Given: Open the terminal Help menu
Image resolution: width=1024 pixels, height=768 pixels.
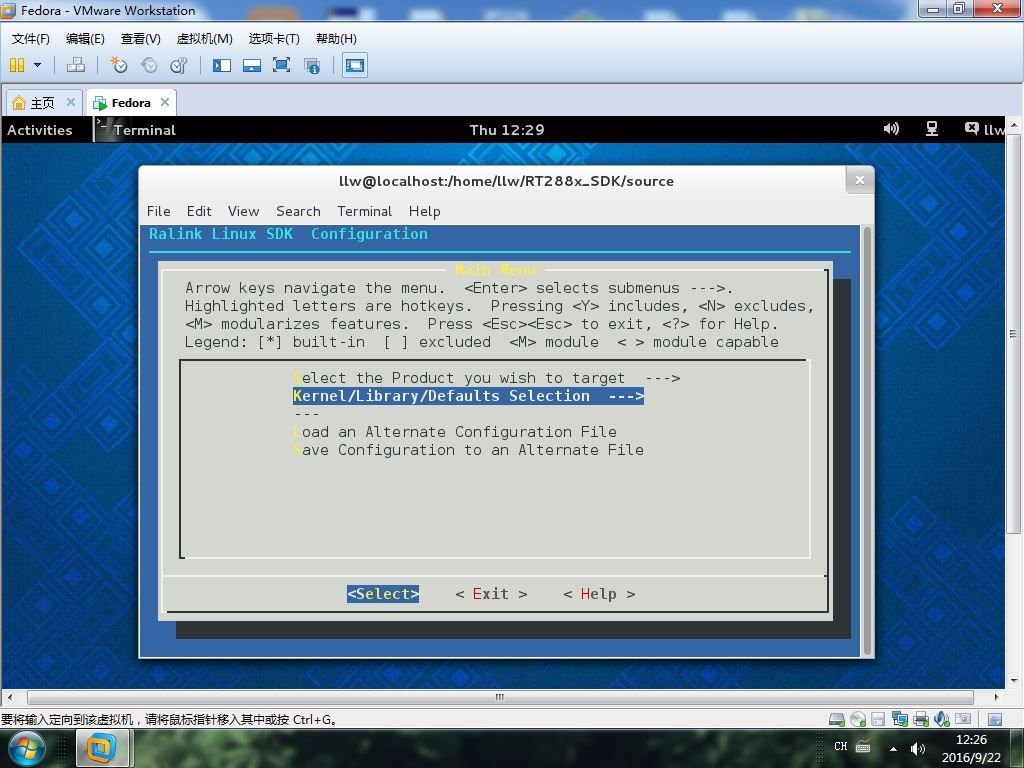Looking at the screenshot, I should point(424,211).
